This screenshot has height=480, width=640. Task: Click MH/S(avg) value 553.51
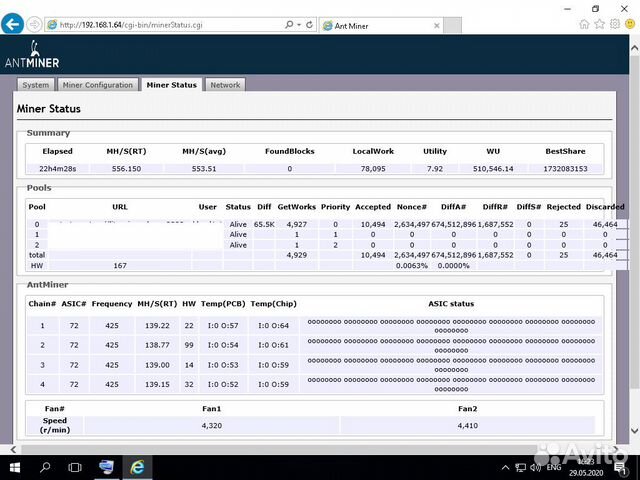click(x=204, y=169)
